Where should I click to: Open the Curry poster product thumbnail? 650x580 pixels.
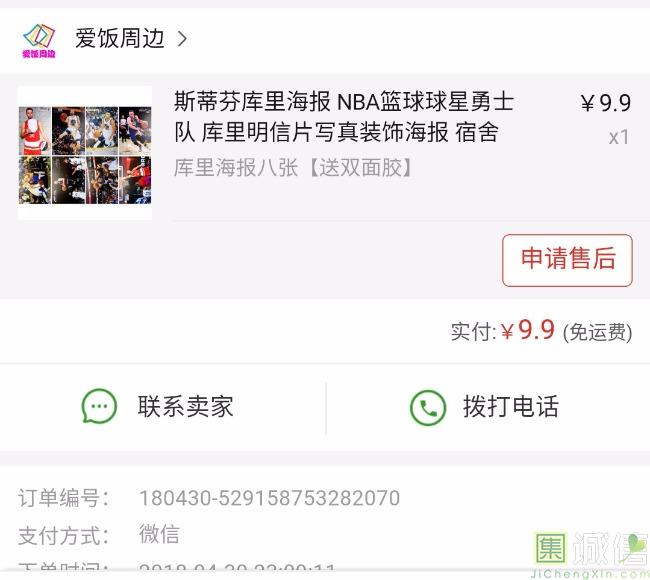[x=85, y=153]
